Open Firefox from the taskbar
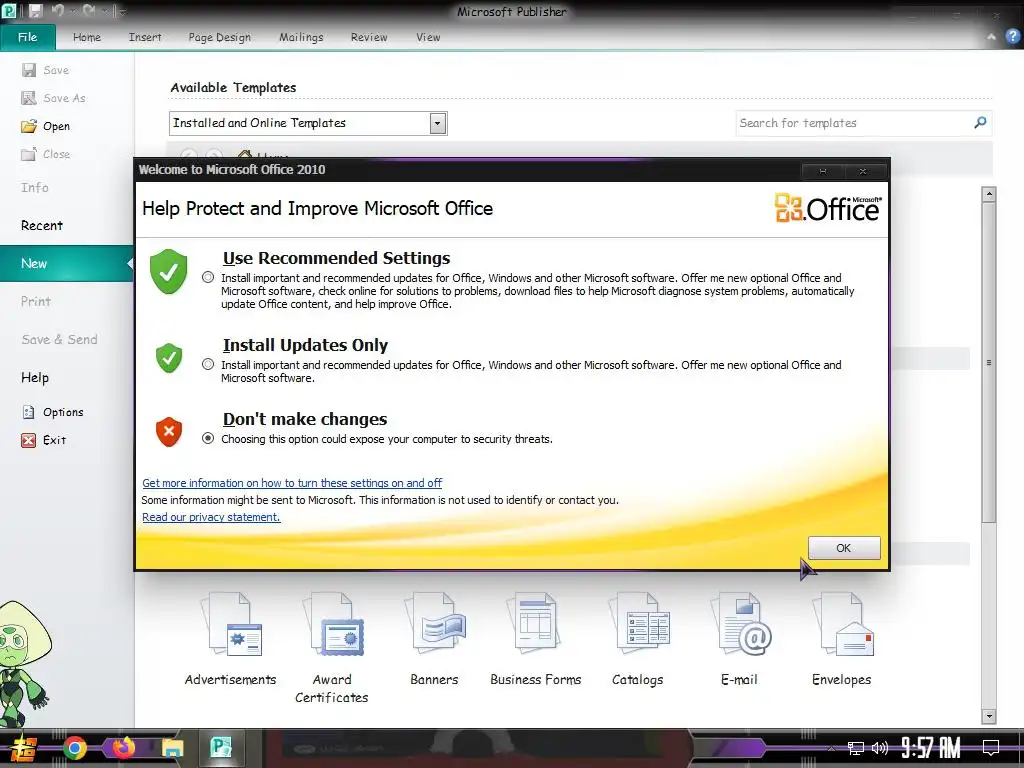 point(123,748)
